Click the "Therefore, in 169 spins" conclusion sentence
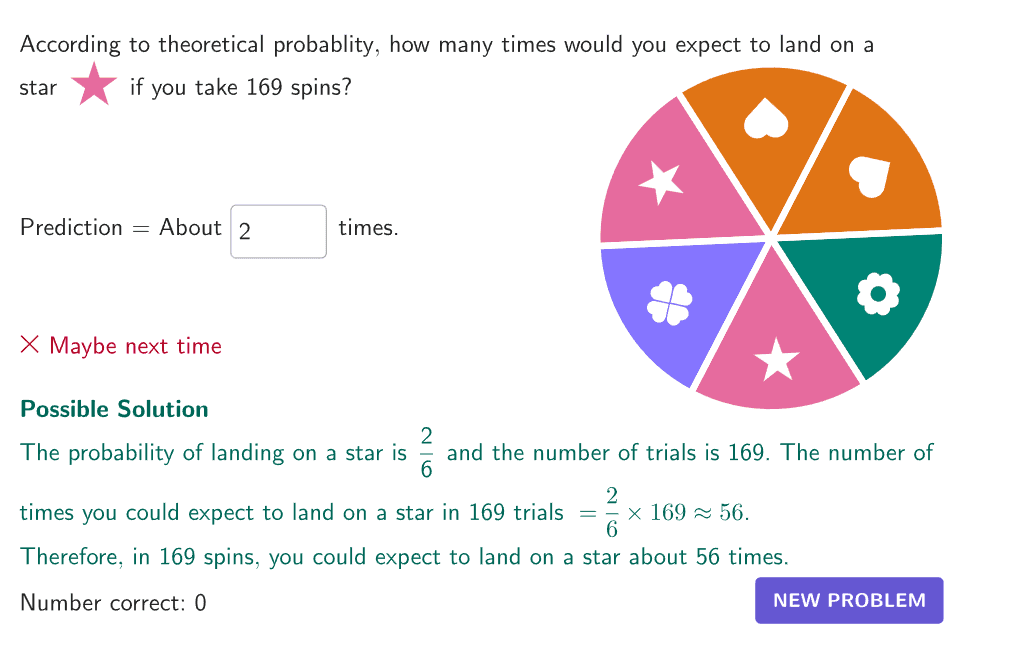 [x=404, y=557]
